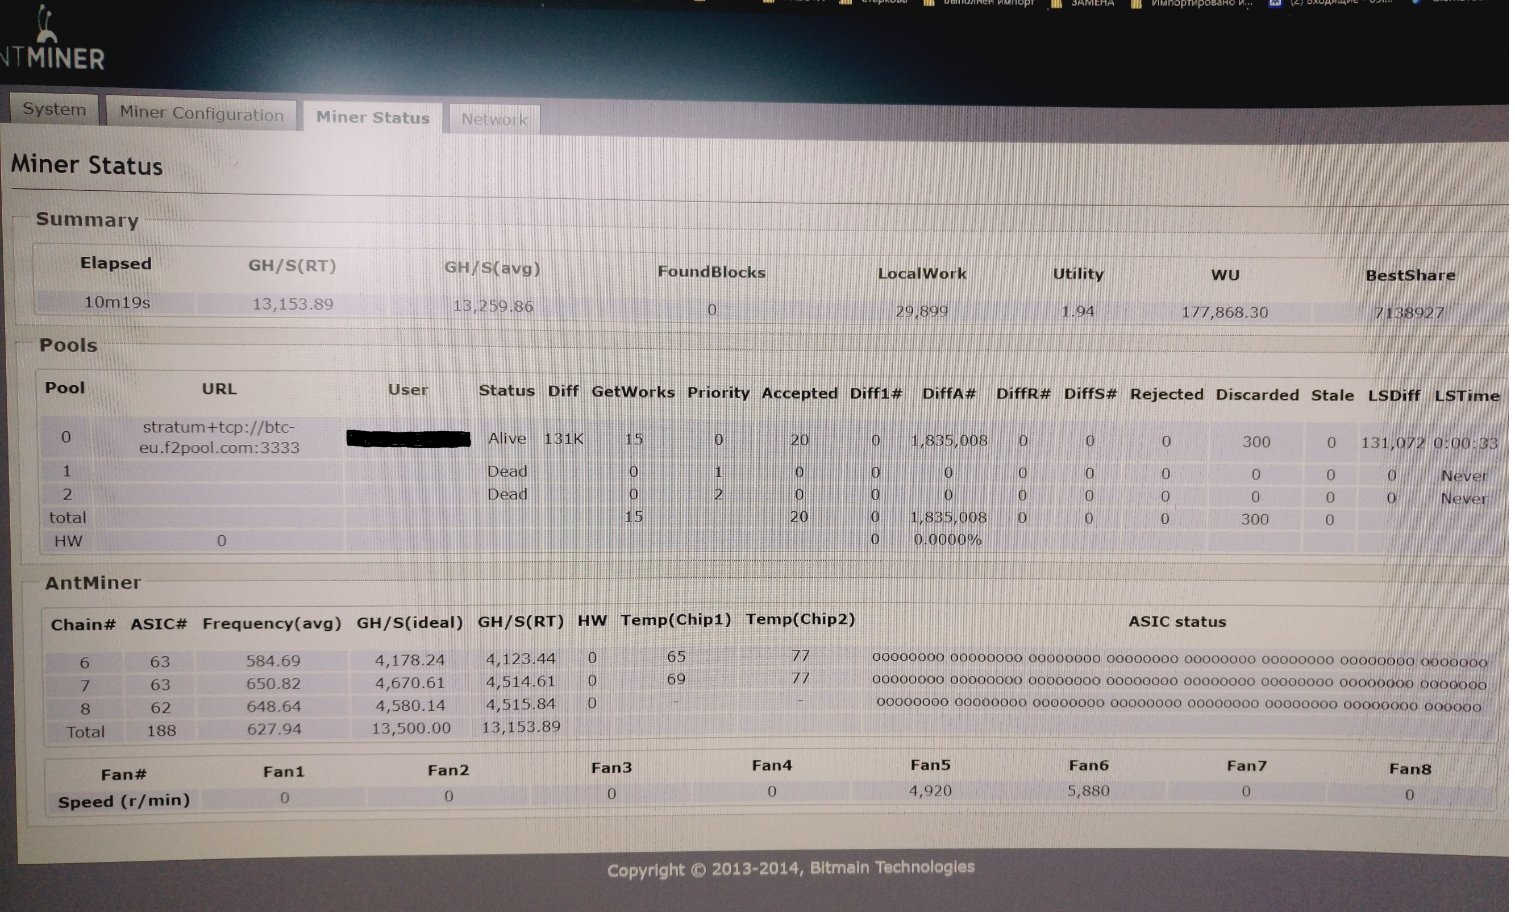Select Fan6 speed 5,880
Viewport: 1515px width, 912px height.
(1088, 790)
